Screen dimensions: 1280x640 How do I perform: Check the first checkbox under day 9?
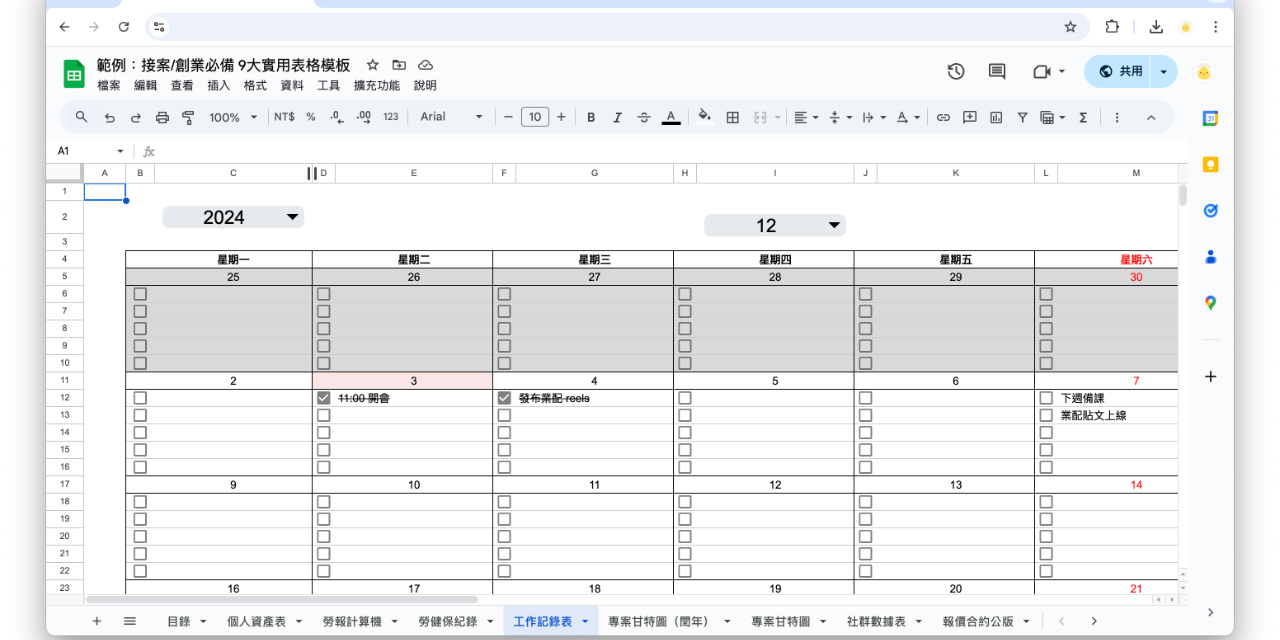[x=140, y=502]
